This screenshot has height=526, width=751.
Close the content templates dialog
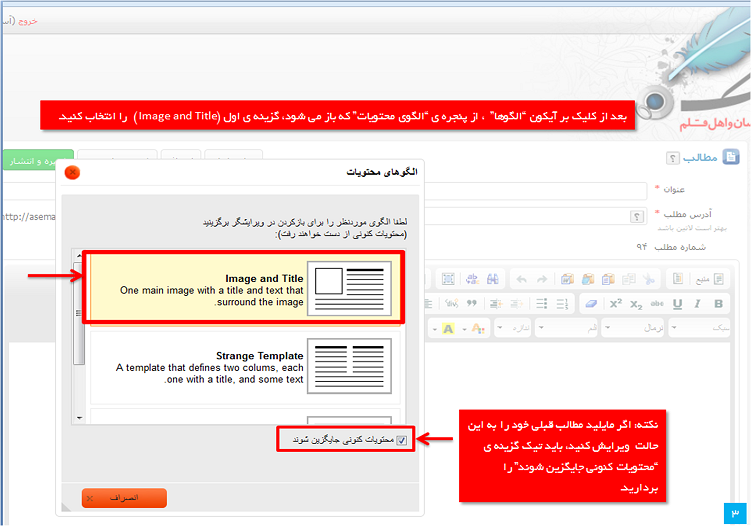click(x=72, y=172)
